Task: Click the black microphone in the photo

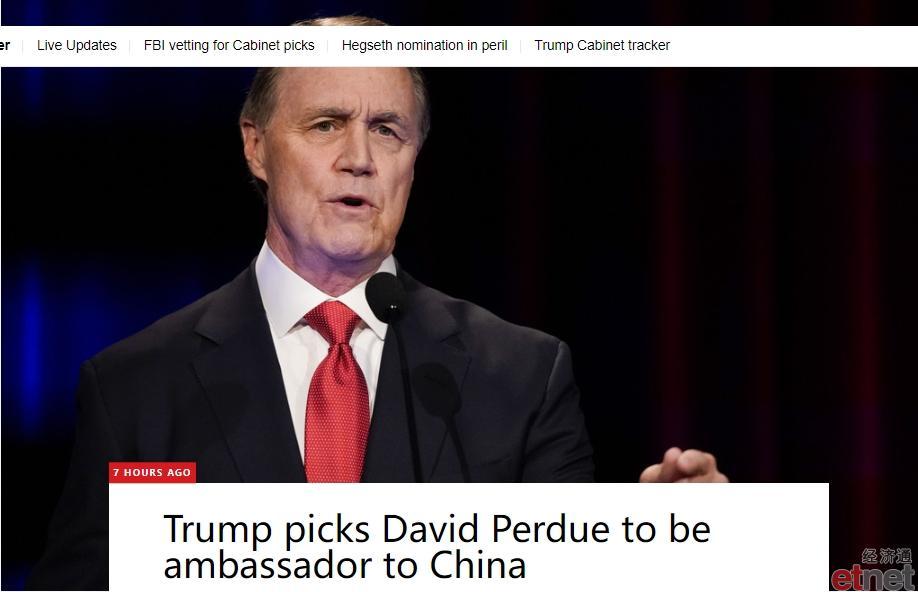Action: 386,297
